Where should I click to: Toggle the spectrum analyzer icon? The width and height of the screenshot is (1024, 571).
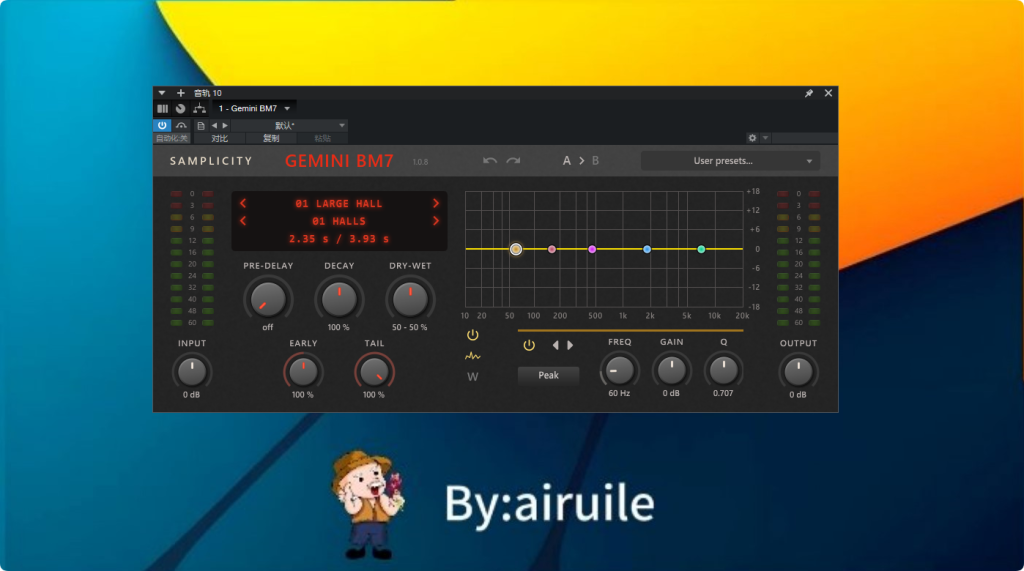click(473, 356)
